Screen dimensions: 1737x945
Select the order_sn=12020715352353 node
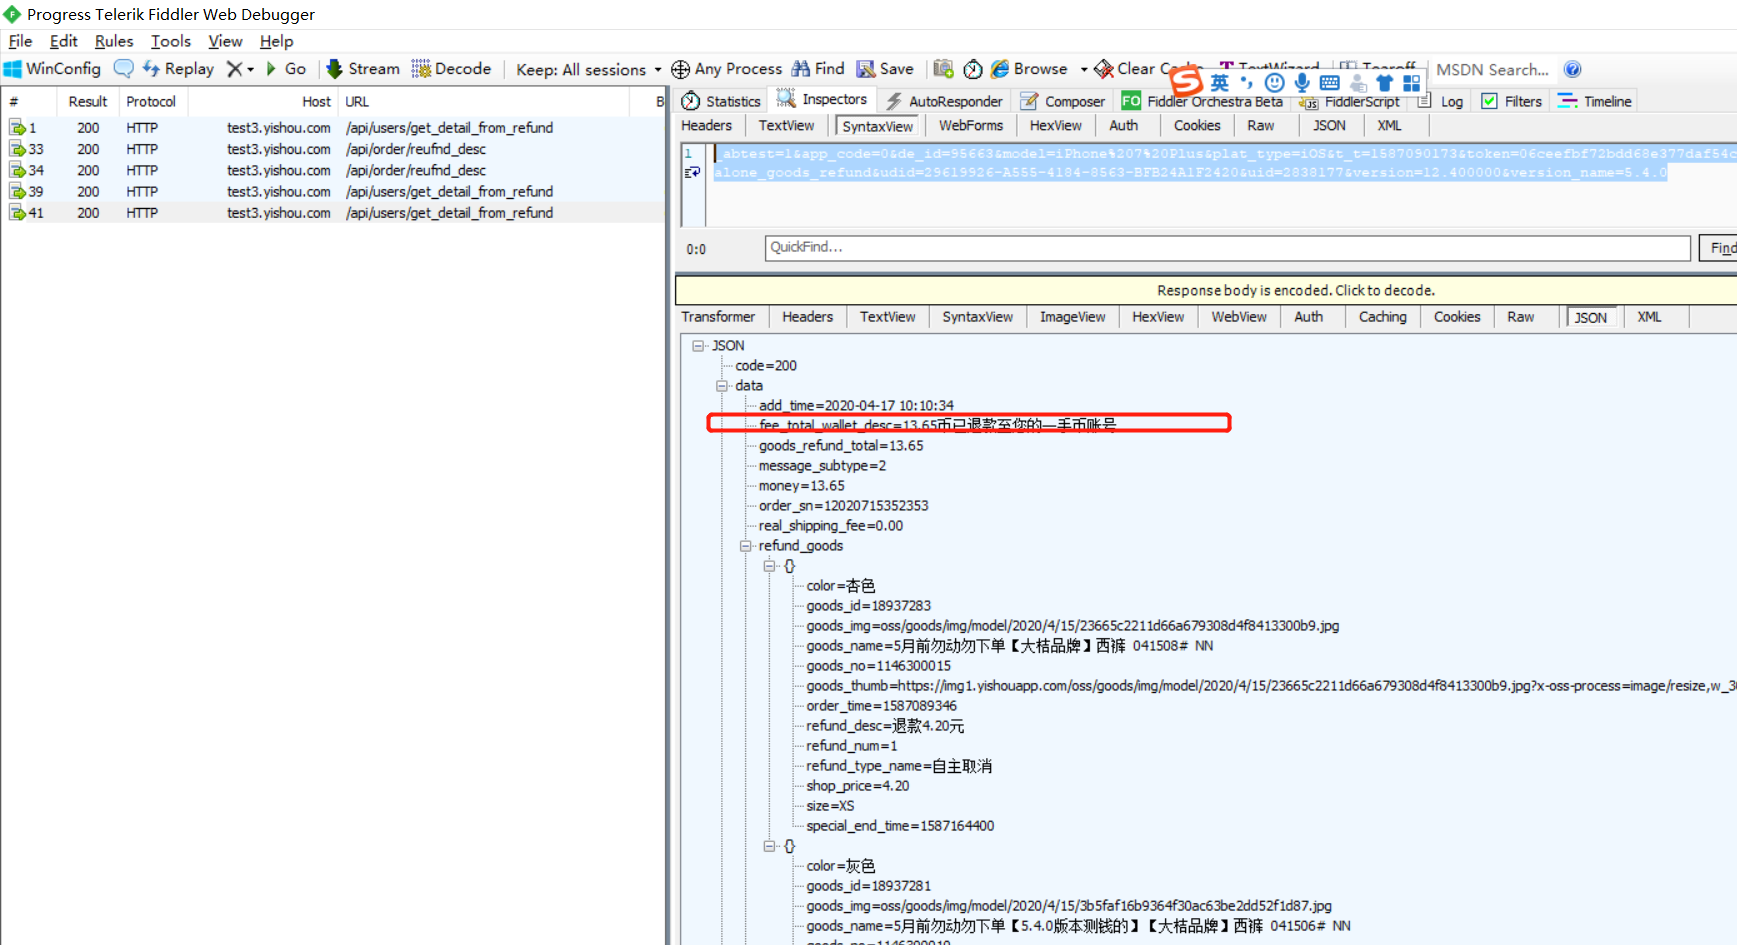843,506
